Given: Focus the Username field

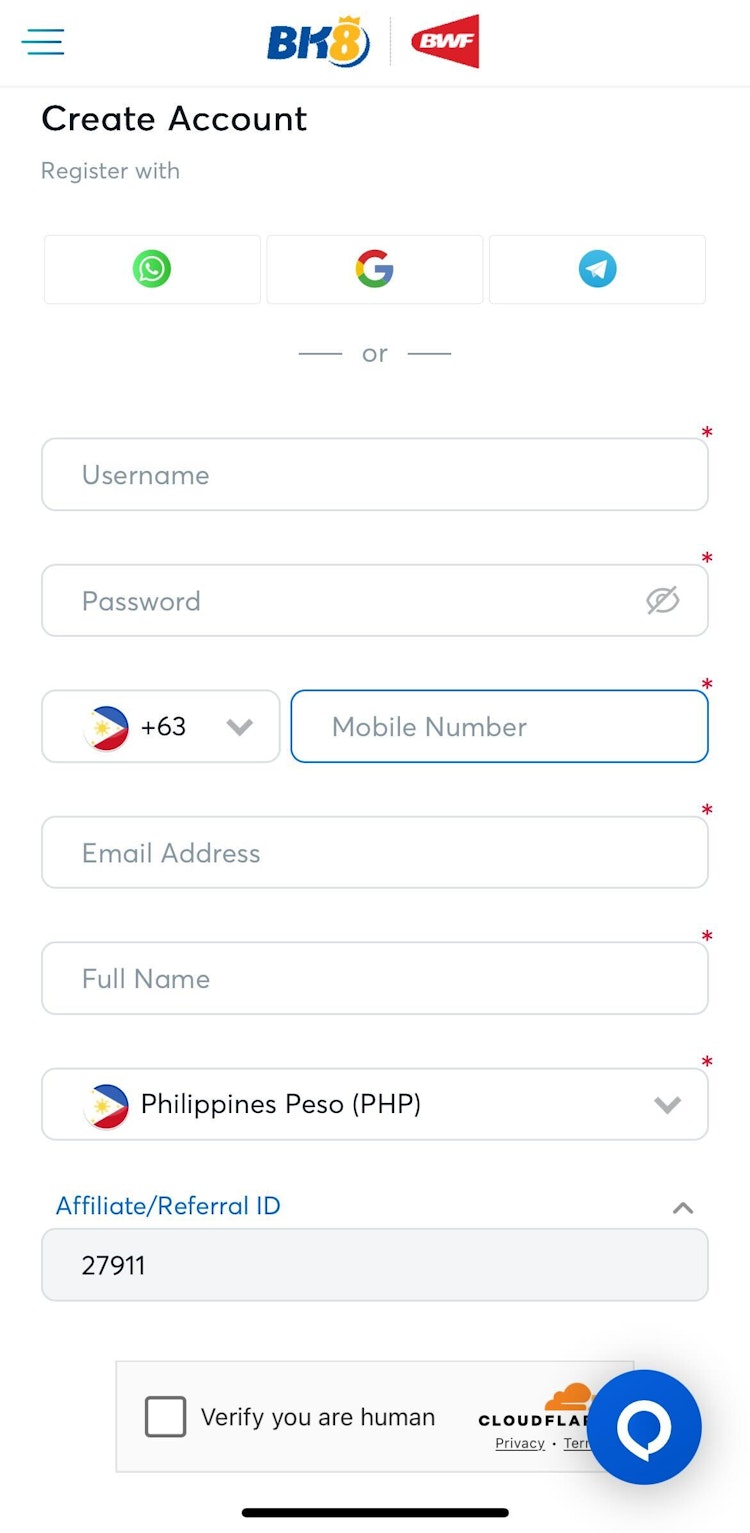Looking at the screenshot, I should click(374, 475).
